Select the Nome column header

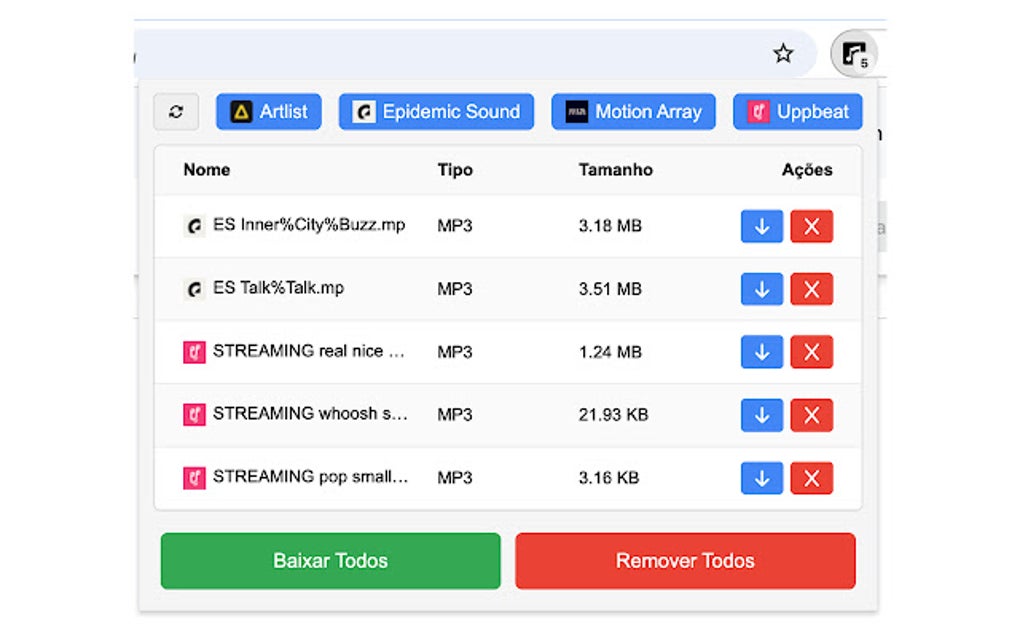pyautogui.click(x=206, y=170)
